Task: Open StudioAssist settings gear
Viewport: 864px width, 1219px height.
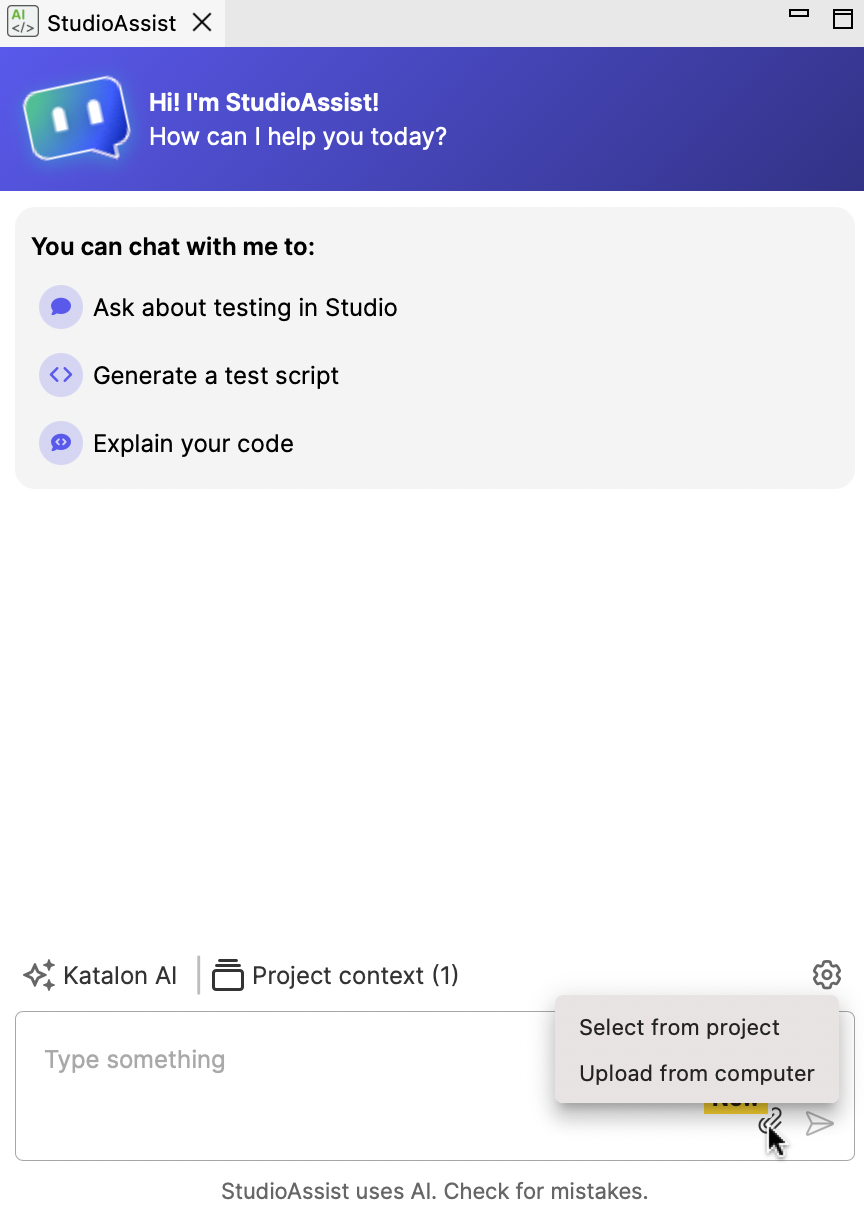Action: tap(826, 974)
